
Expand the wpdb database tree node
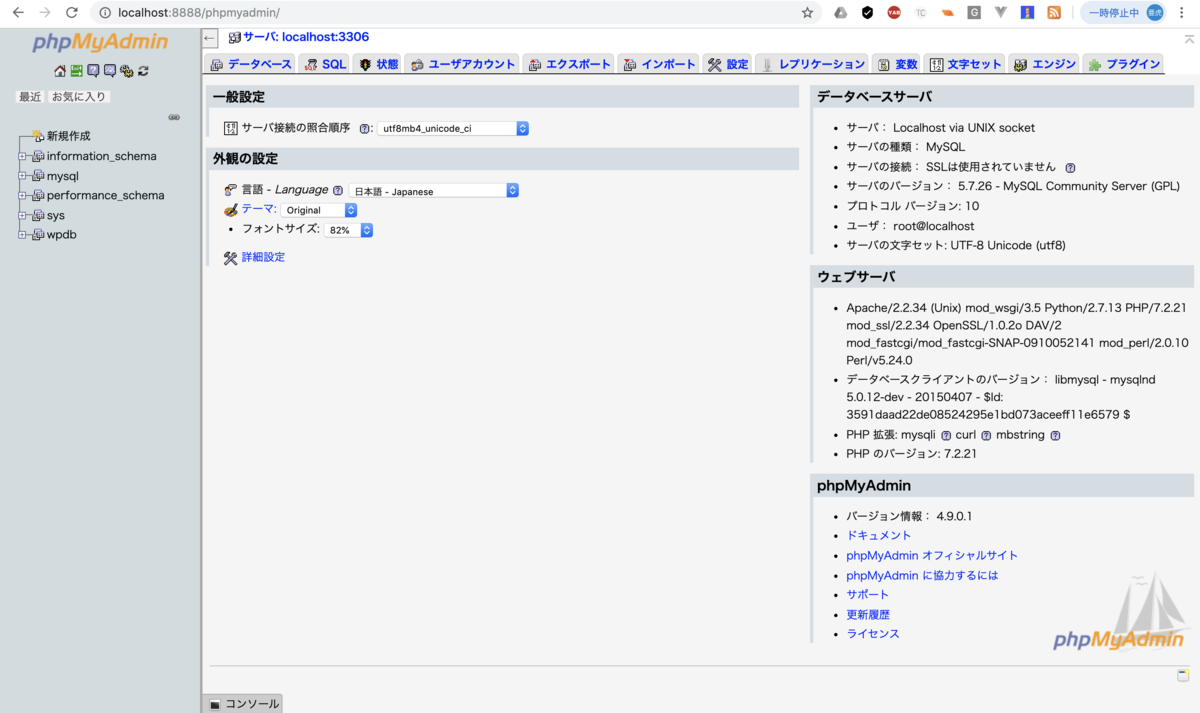[23, 234]
